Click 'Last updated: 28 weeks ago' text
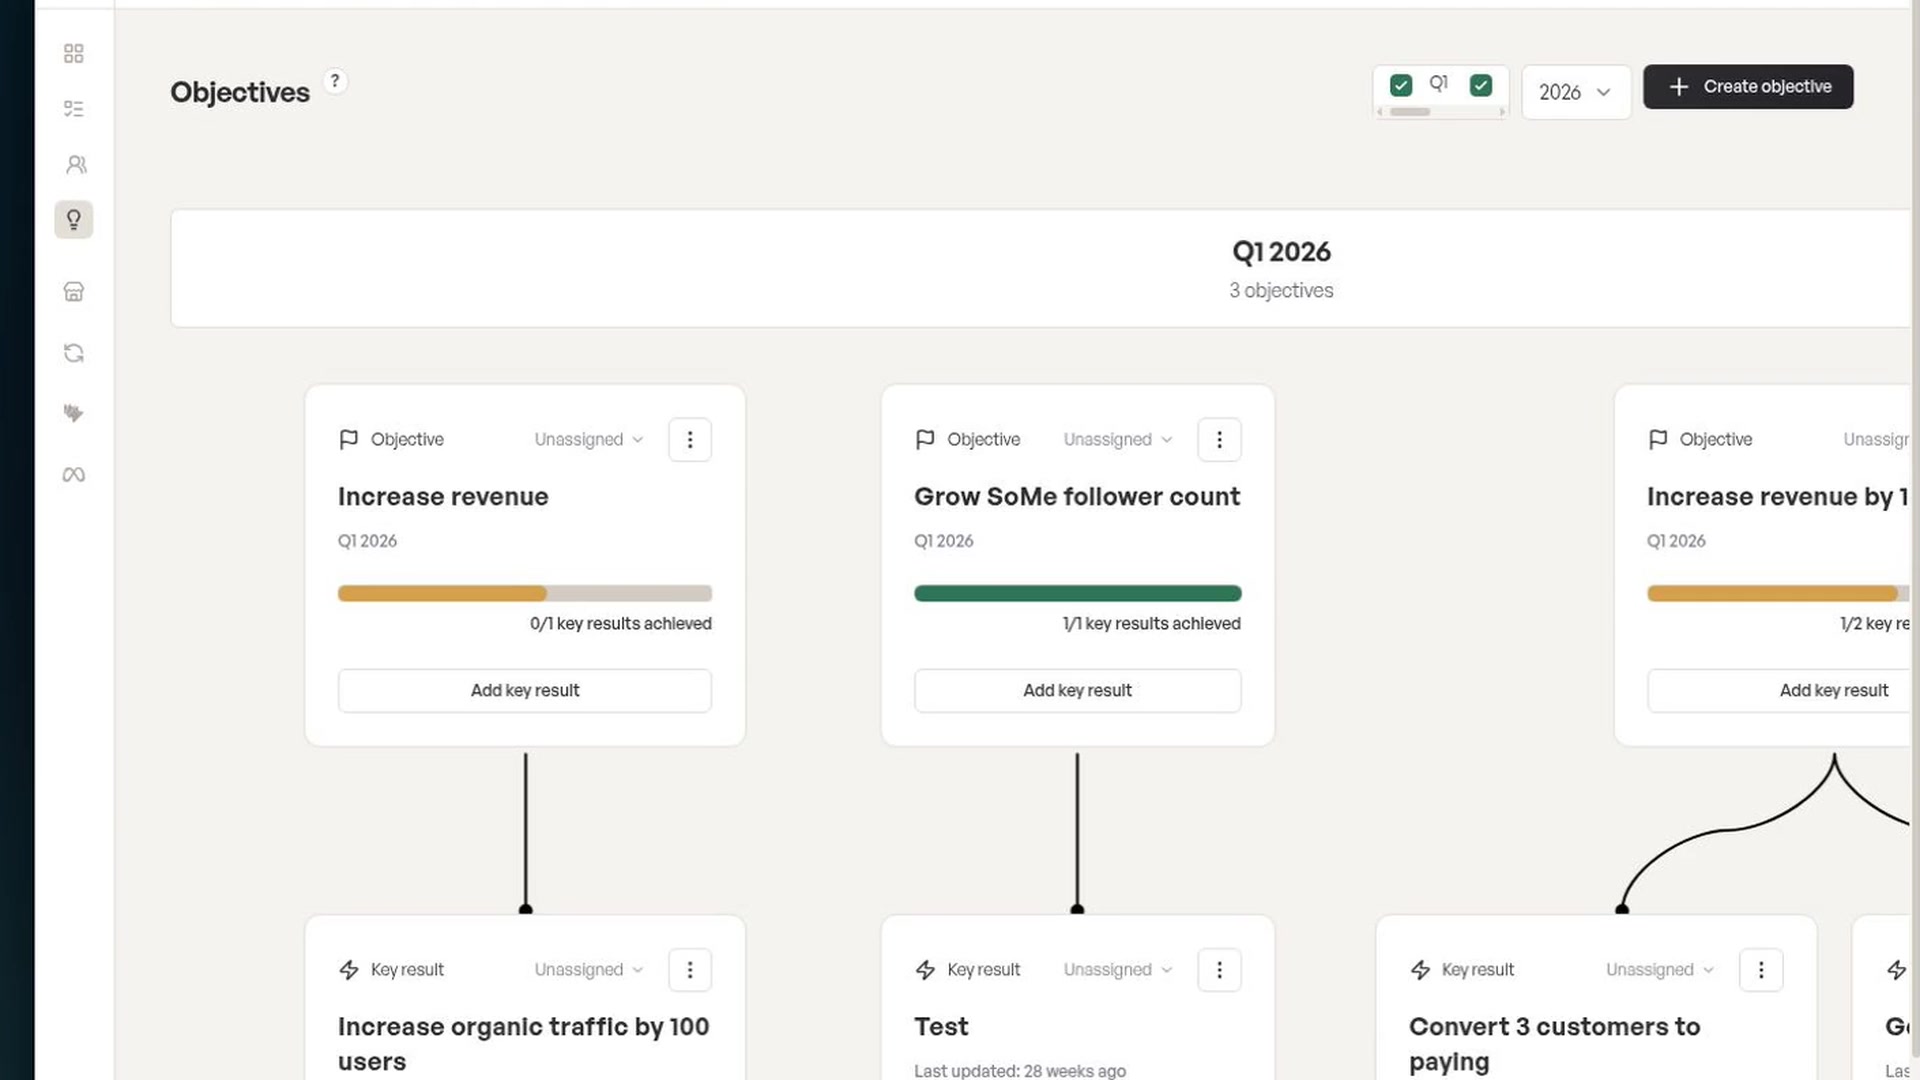 (1020, 1070)
